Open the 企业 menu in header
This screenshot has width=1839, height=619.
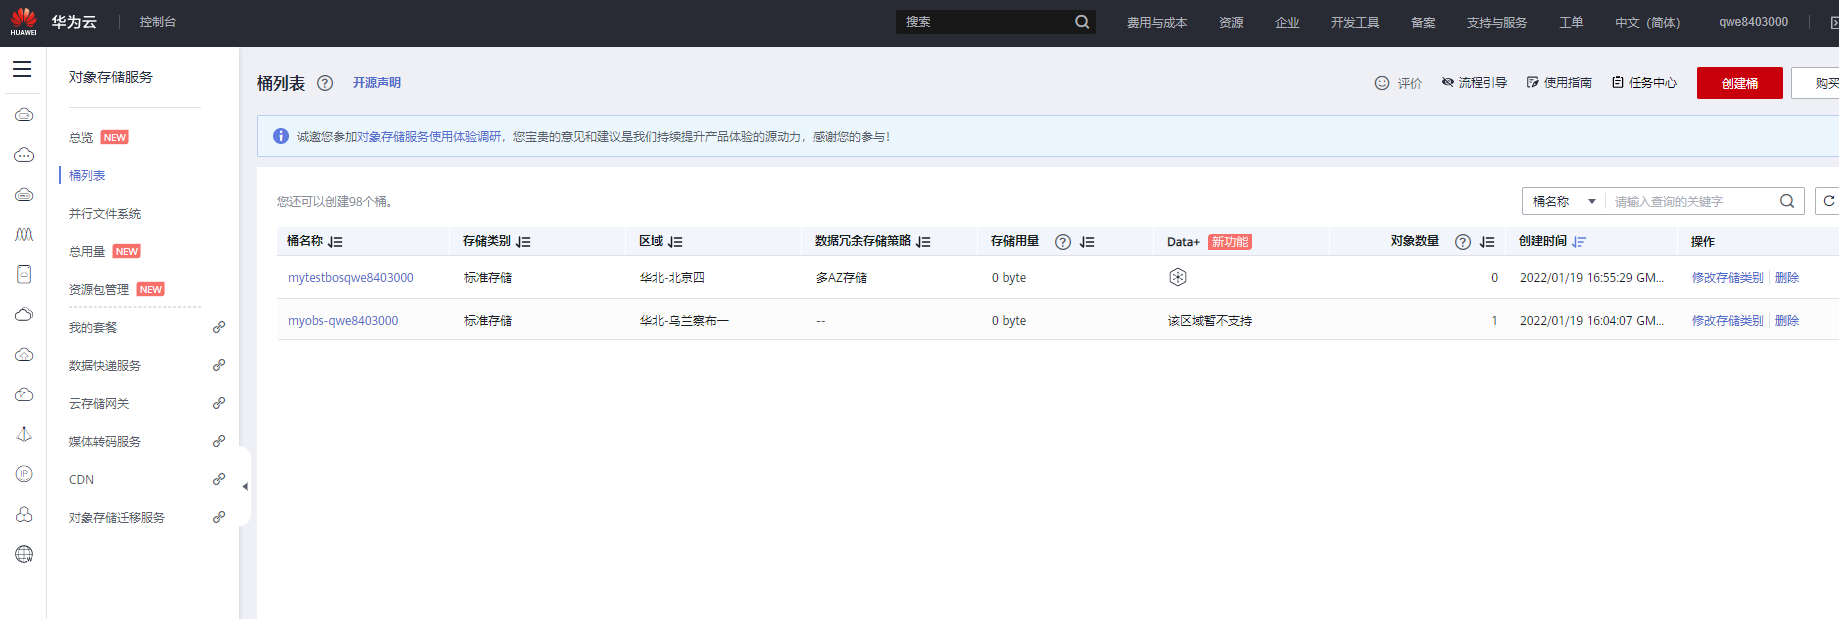tap(1287, 22)
